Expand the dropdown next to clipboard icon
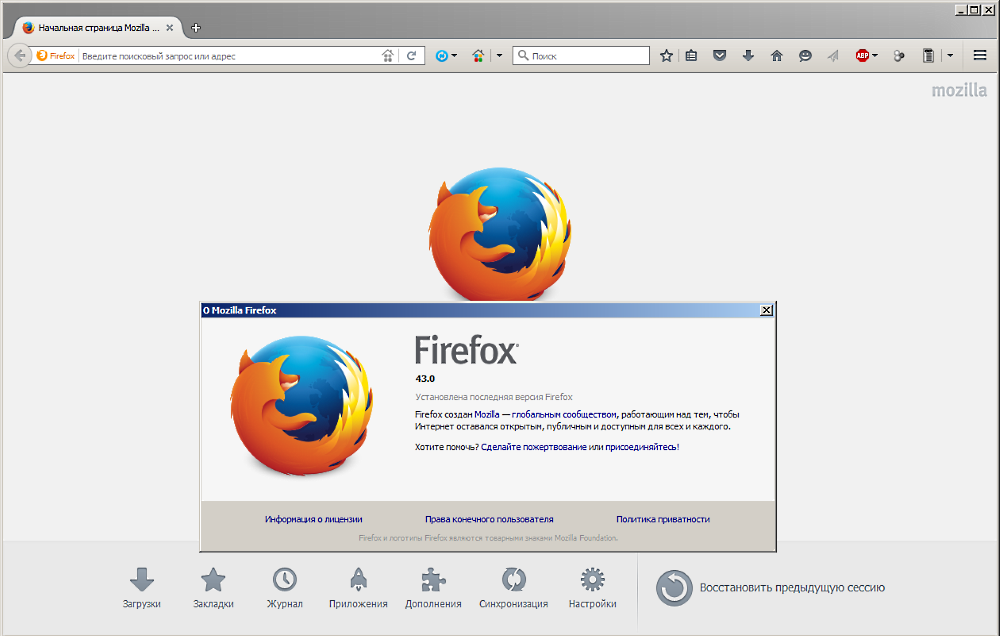The height and width of the screenshot is (636, 1000). [950, 56]
